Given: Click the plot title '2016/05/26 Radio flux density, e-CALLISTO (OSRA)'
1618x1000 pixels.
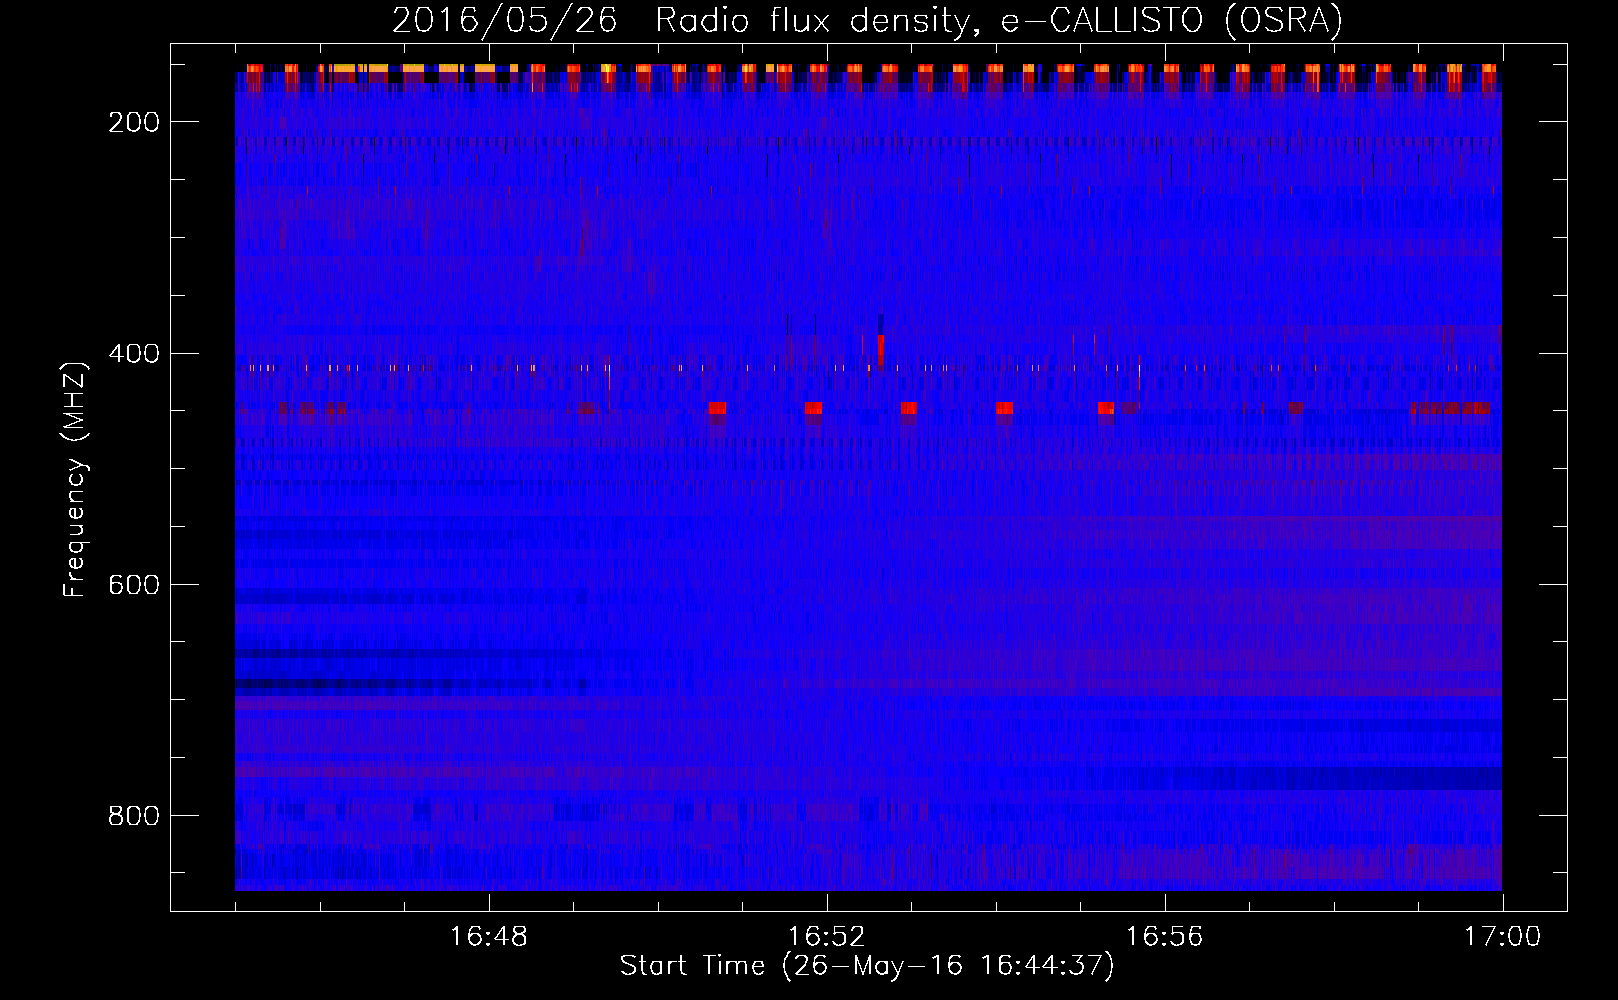Looking at the screenshot, I should (x=867, y=20).
